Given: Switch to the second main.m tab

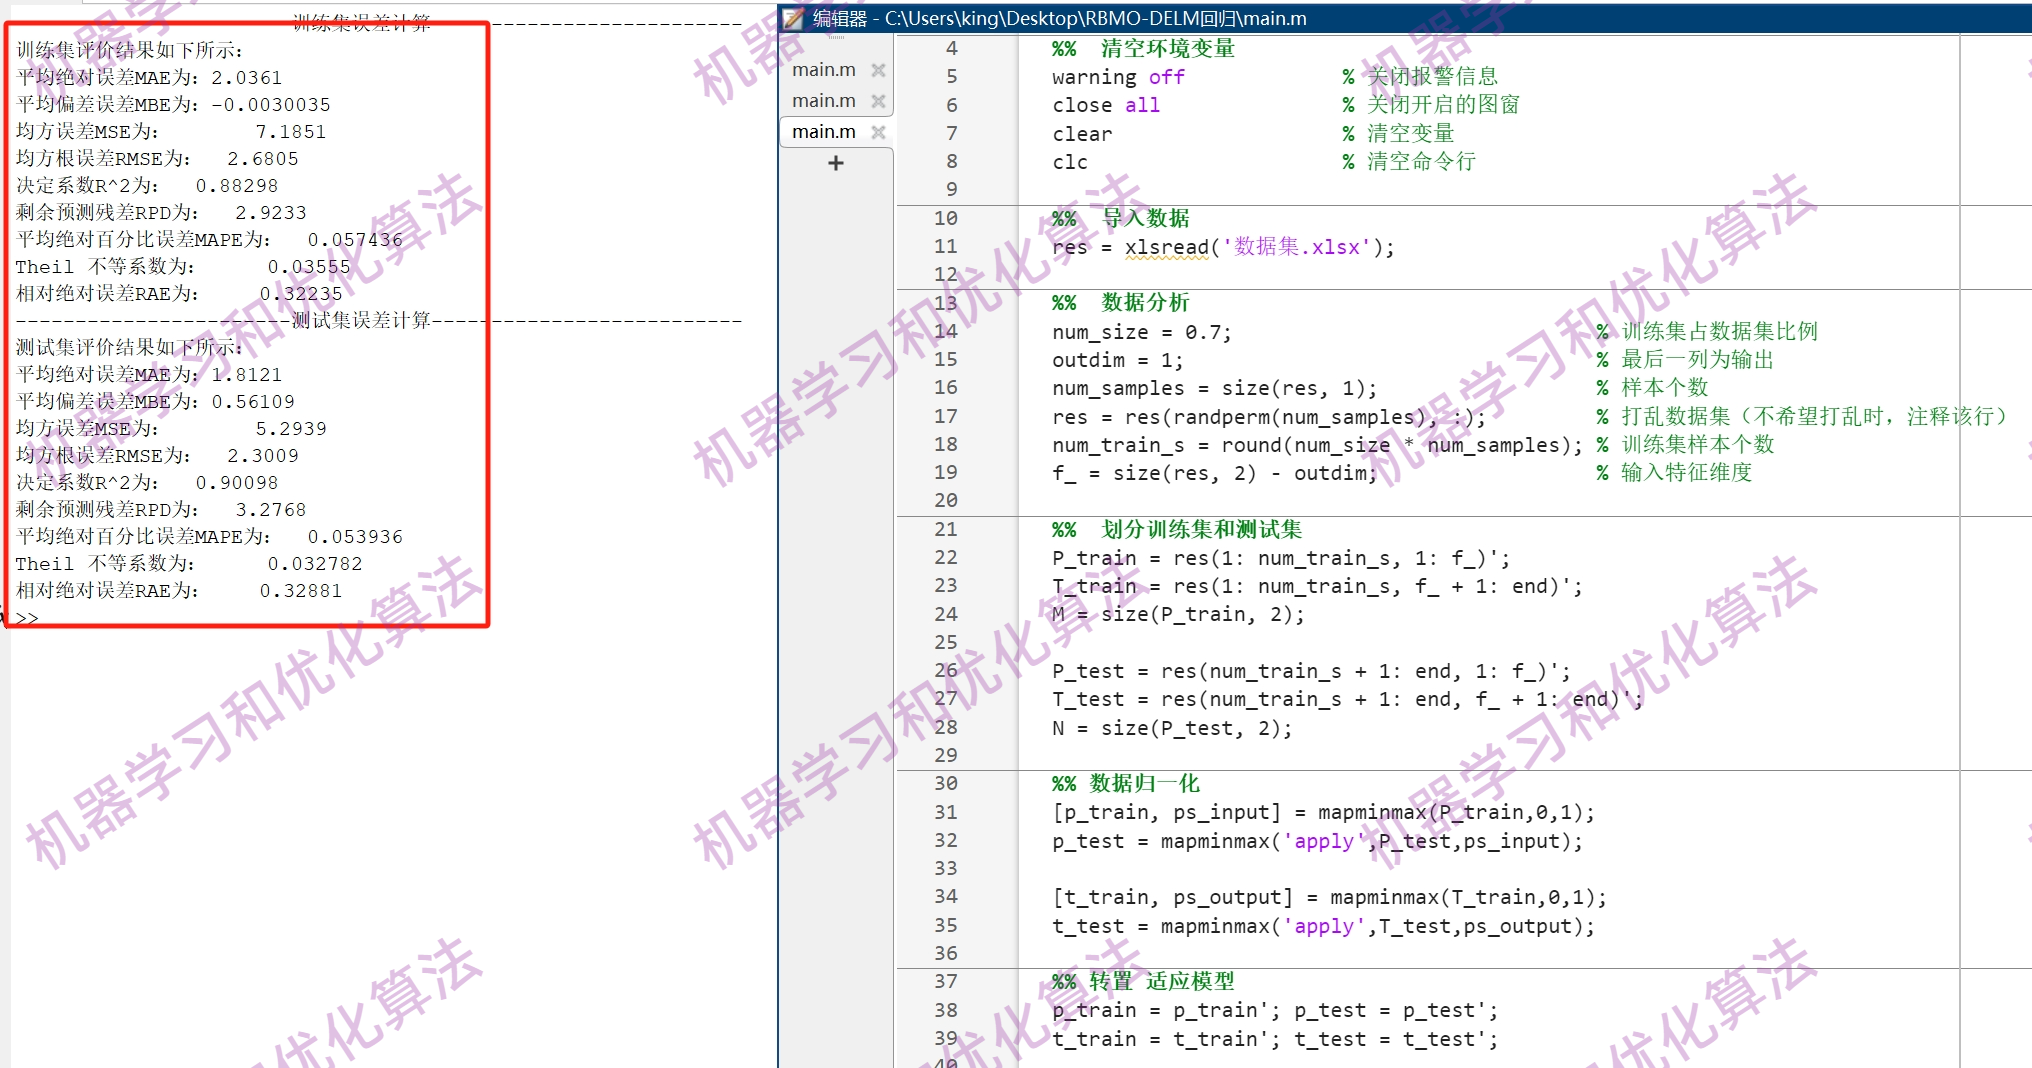Looking at the screenshot, I should [x=823, y=100].
